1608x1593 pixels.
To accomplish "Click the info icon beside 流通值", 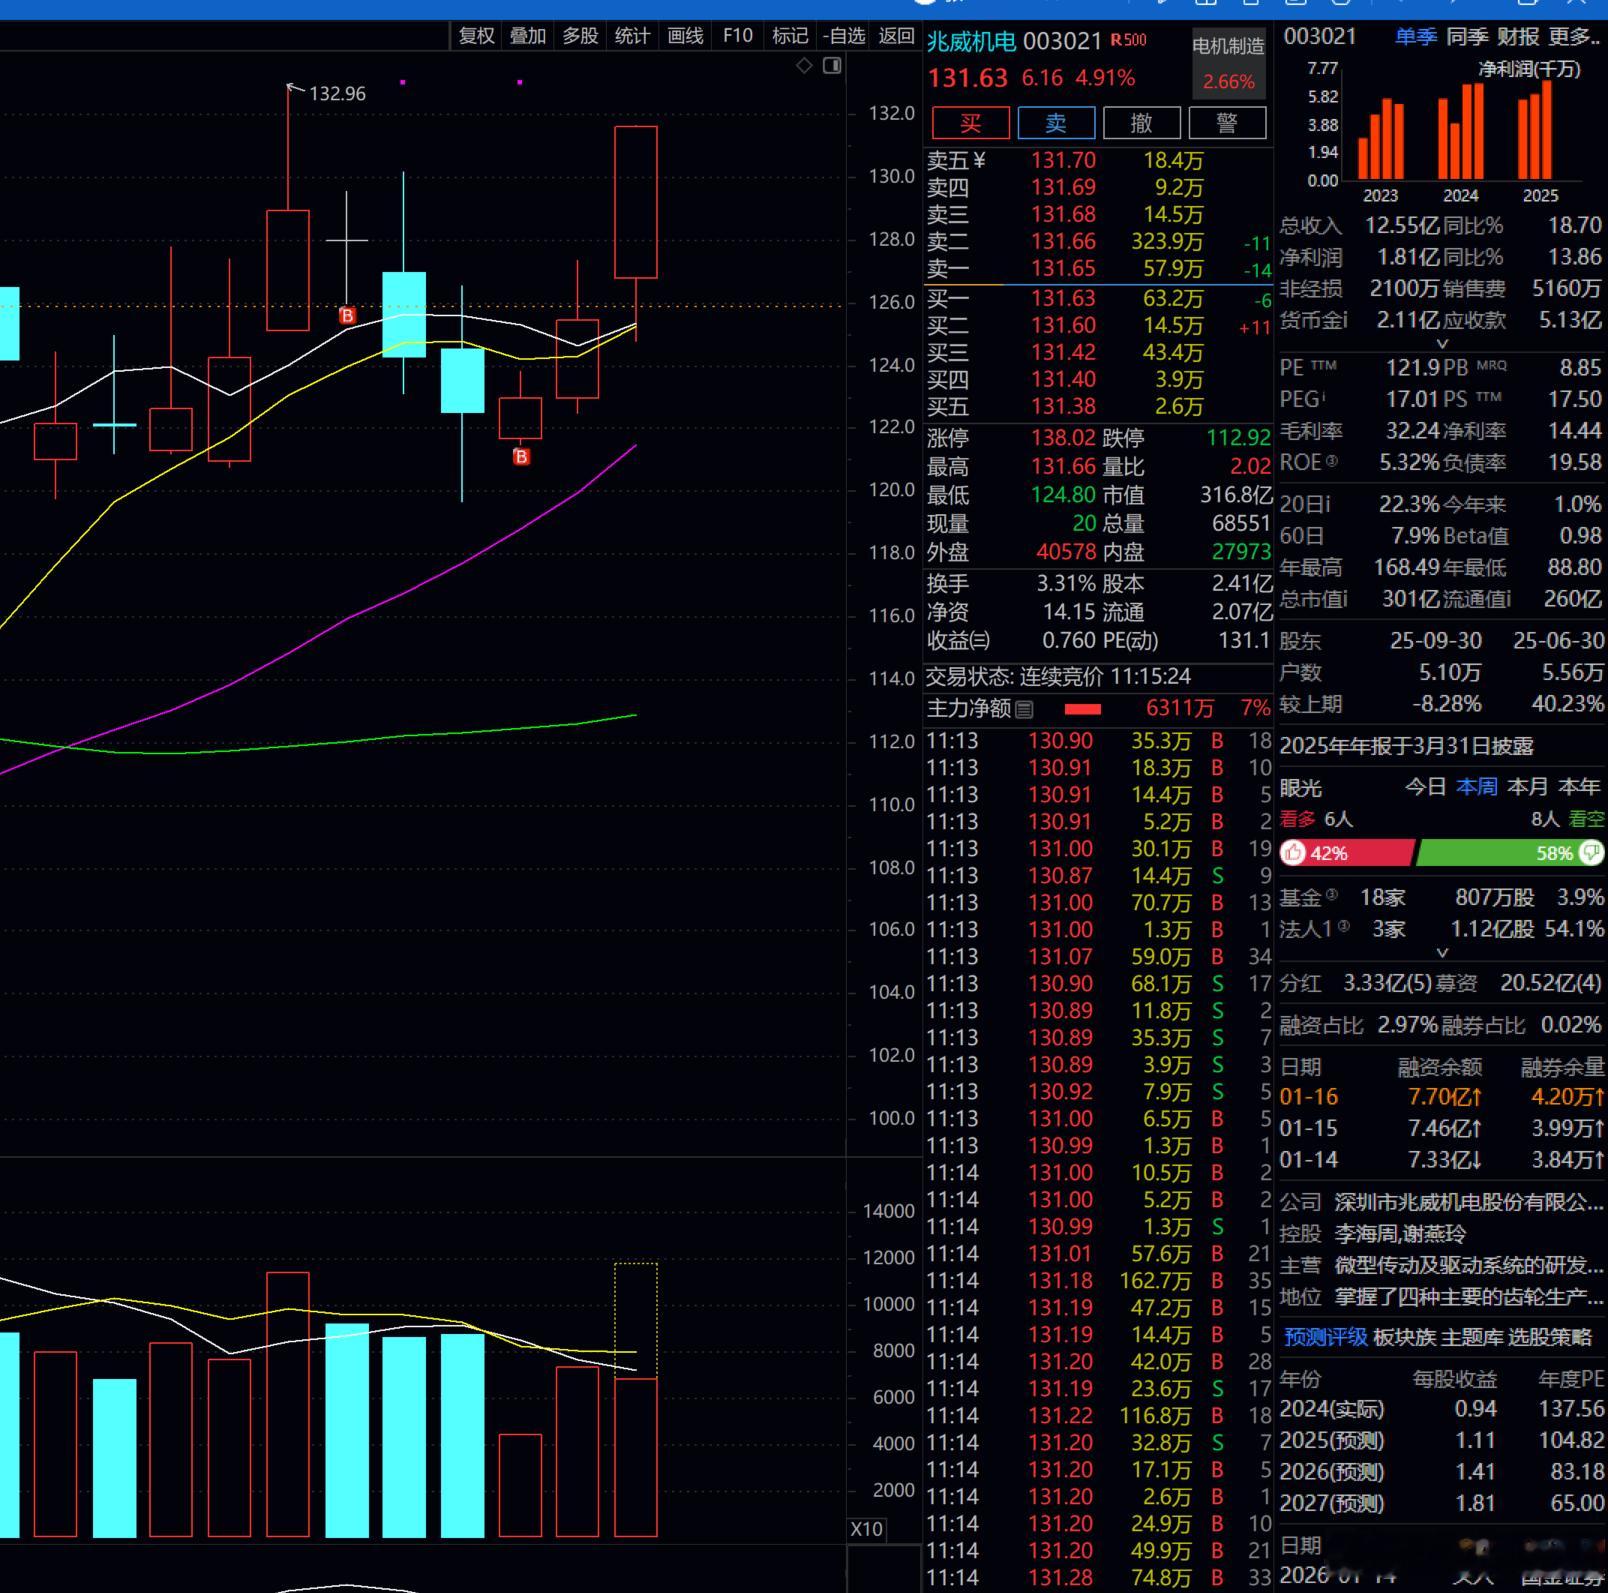I will point(1507,599).
